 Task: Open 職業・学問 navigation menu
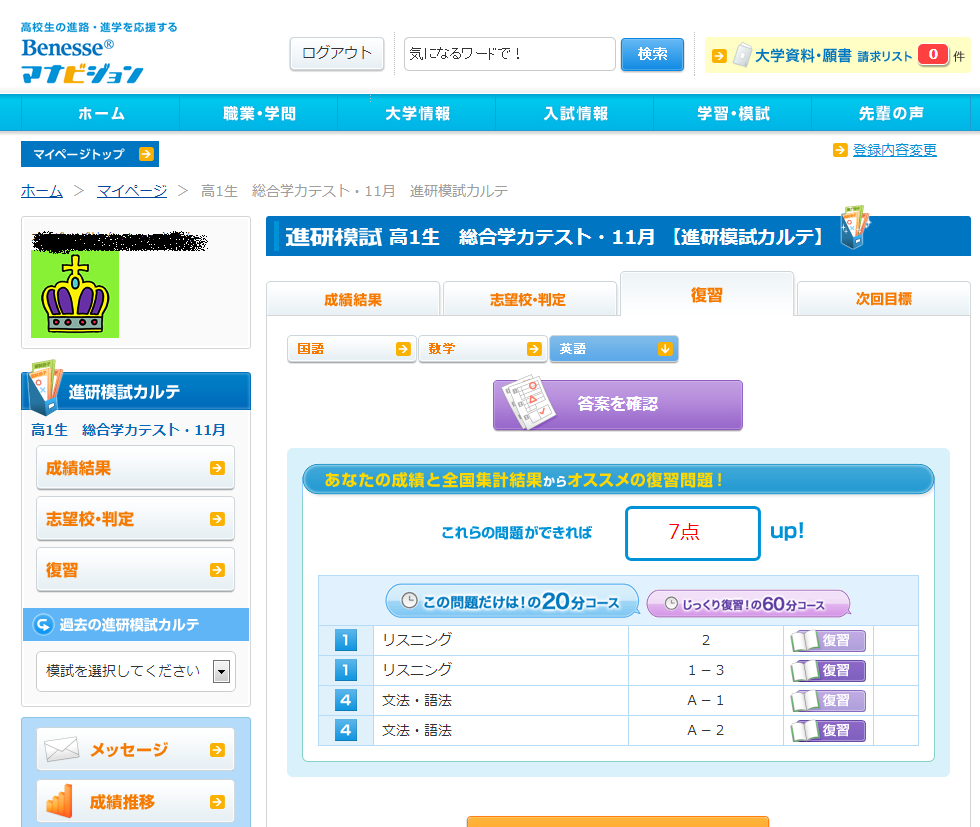click(x=259, y=113)
